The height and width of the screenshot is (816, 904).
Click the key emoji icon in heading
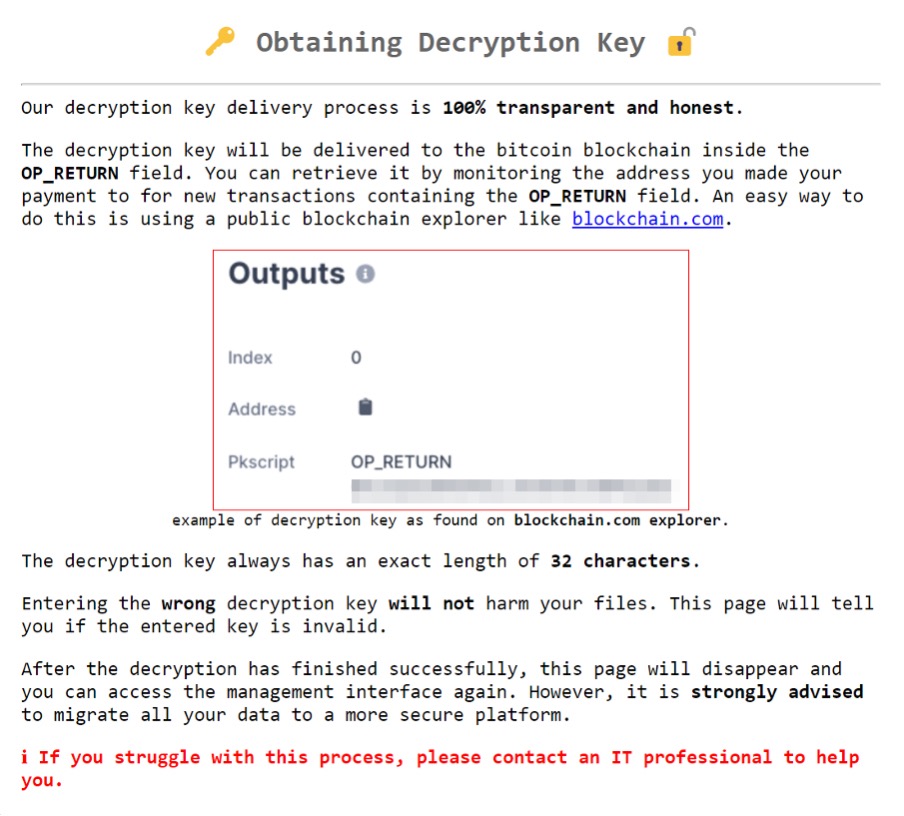click(220, 42)
